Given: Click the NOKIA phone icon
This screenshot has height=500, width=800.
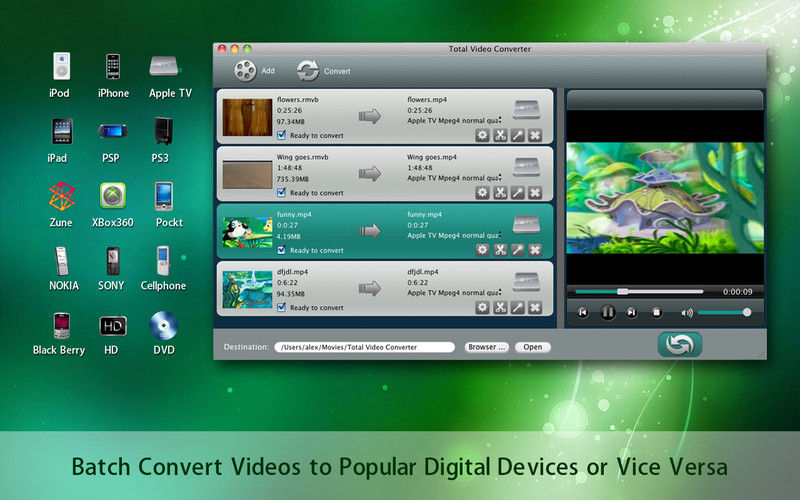Looking at the screenshot, I should point(61,261).
